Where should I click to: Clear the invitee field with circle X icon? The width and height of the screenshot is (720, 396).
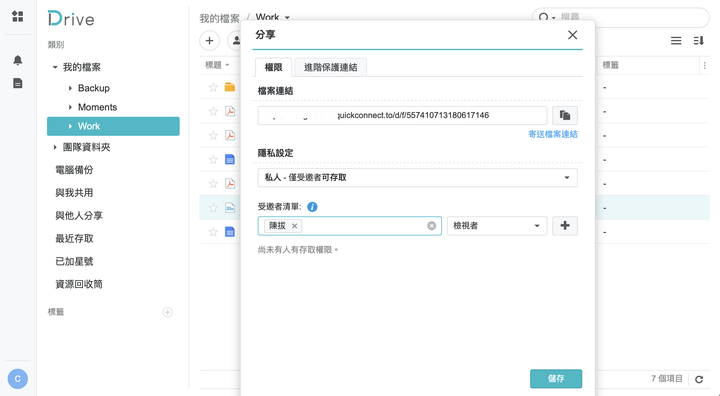pos(432,226)
